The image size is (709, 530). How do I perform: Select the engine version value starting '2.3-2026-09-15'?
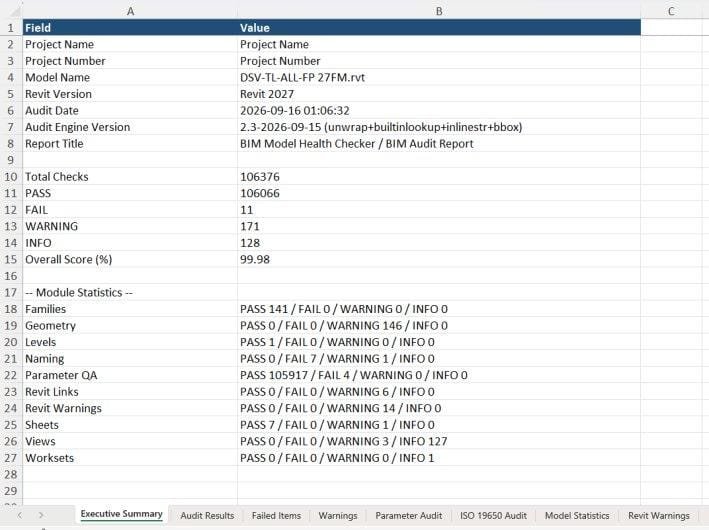(439, 127)
